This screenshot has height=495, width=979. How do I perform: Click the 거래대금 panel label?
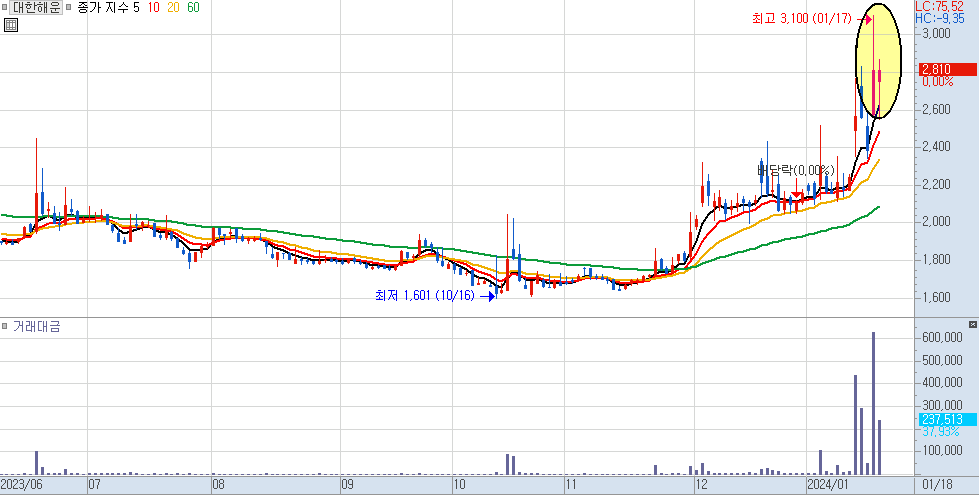point(37,326)
